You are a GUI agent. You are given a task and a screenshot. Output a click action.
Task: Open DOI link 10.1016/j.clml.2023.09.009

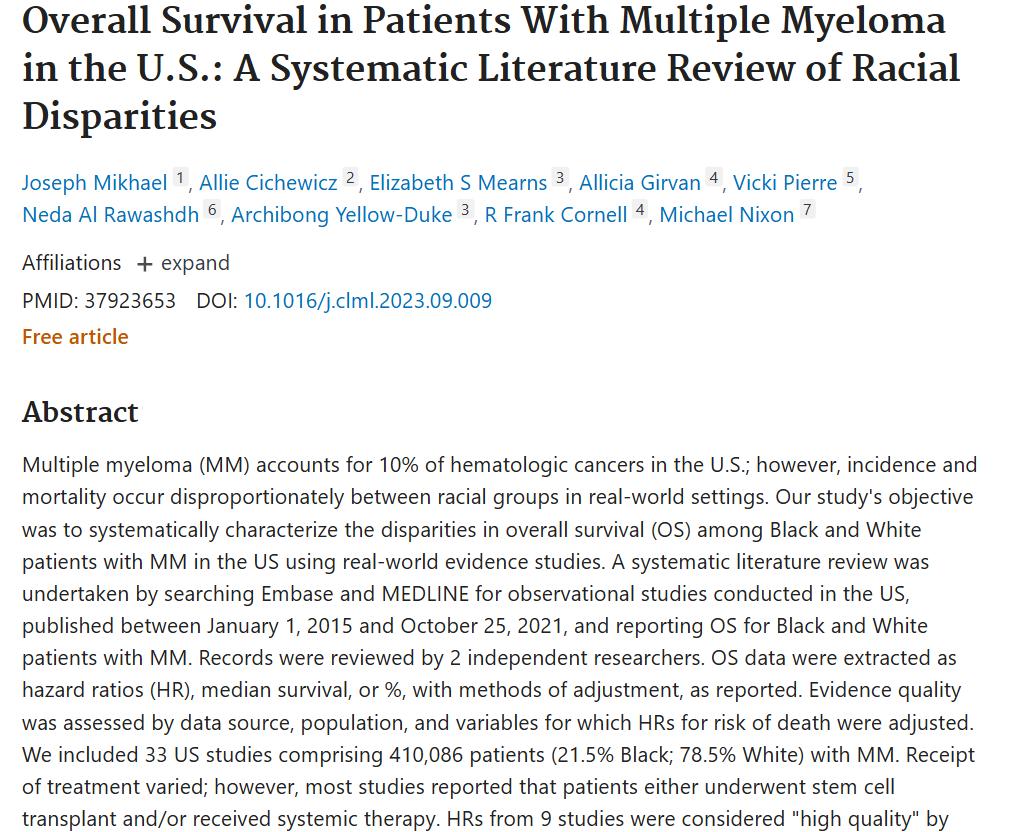pos(368,301)
